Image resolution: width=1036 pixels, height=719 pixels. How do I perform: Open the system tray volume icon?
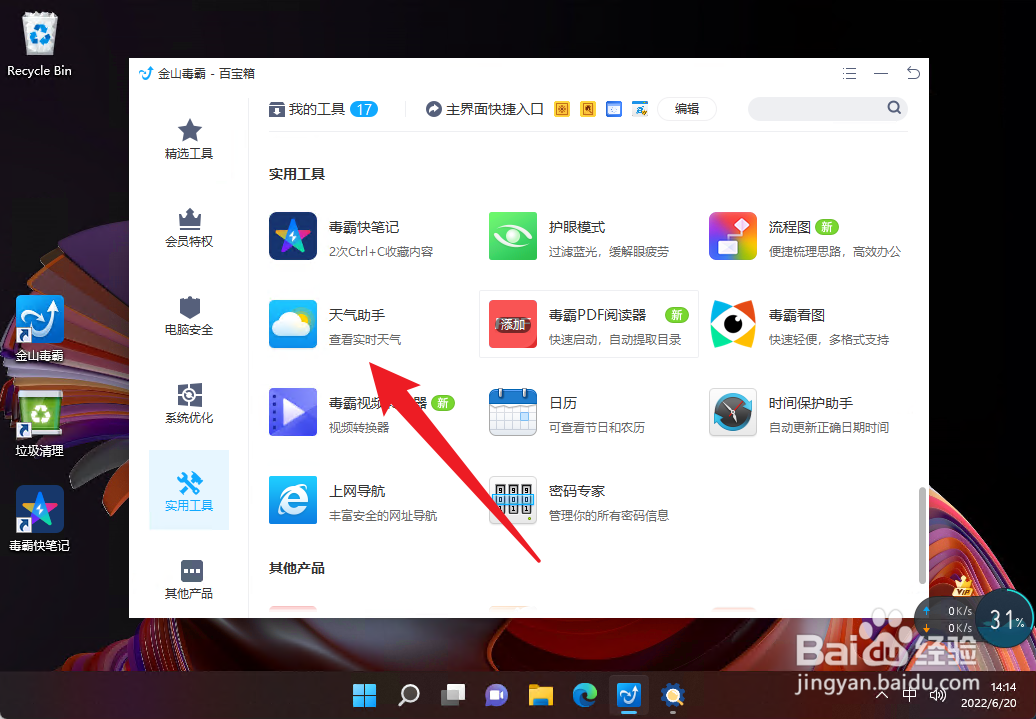[x=938, y=695]
